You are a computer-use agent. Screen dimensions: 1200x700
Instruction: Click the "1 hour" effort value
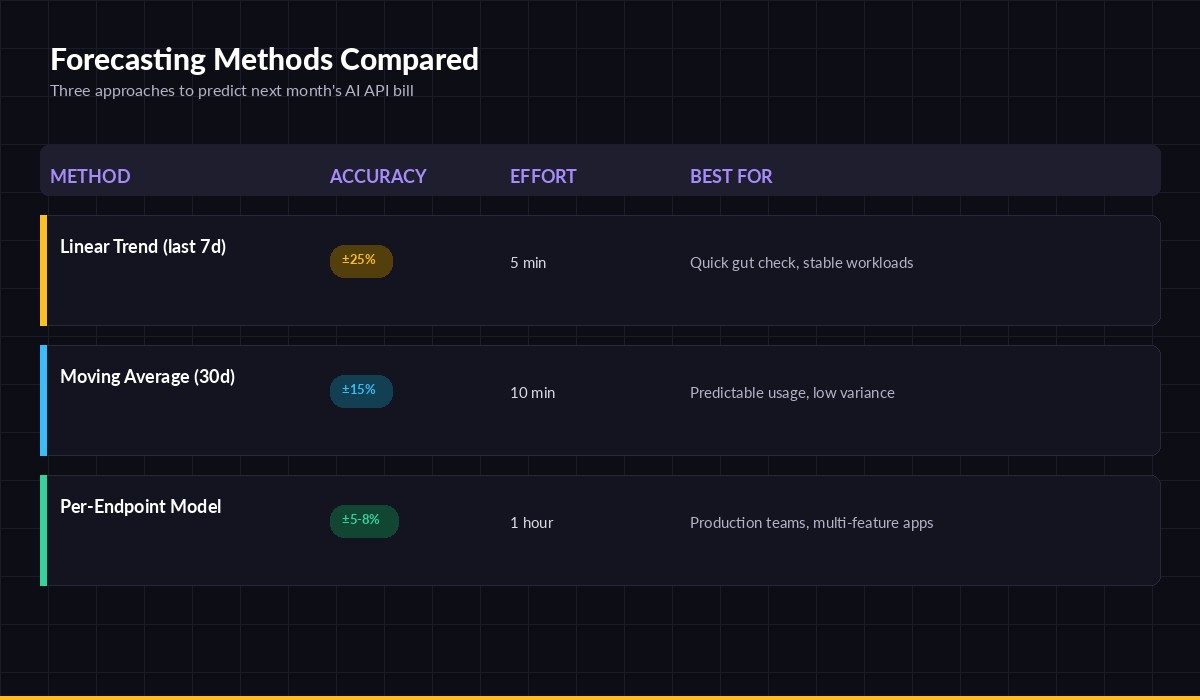pyautogui.click(x=531, y=522)
